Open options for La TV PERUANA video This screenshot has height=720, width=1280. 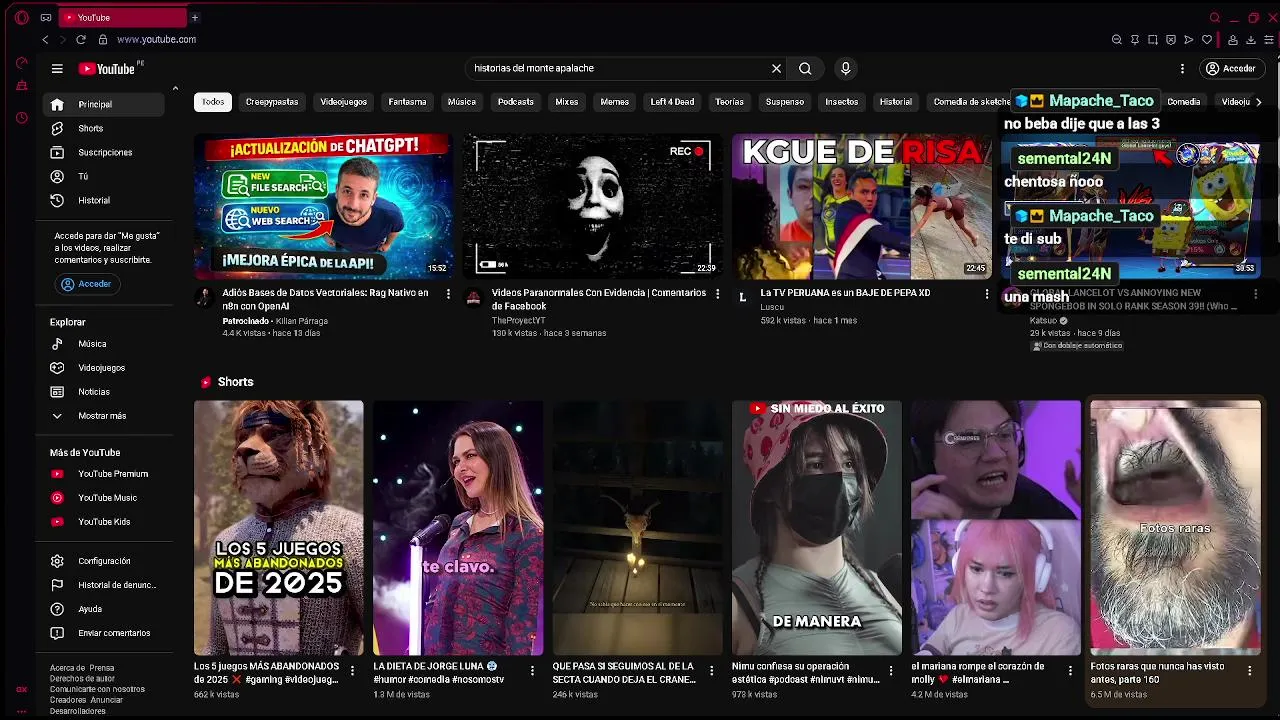click(986, 294)
